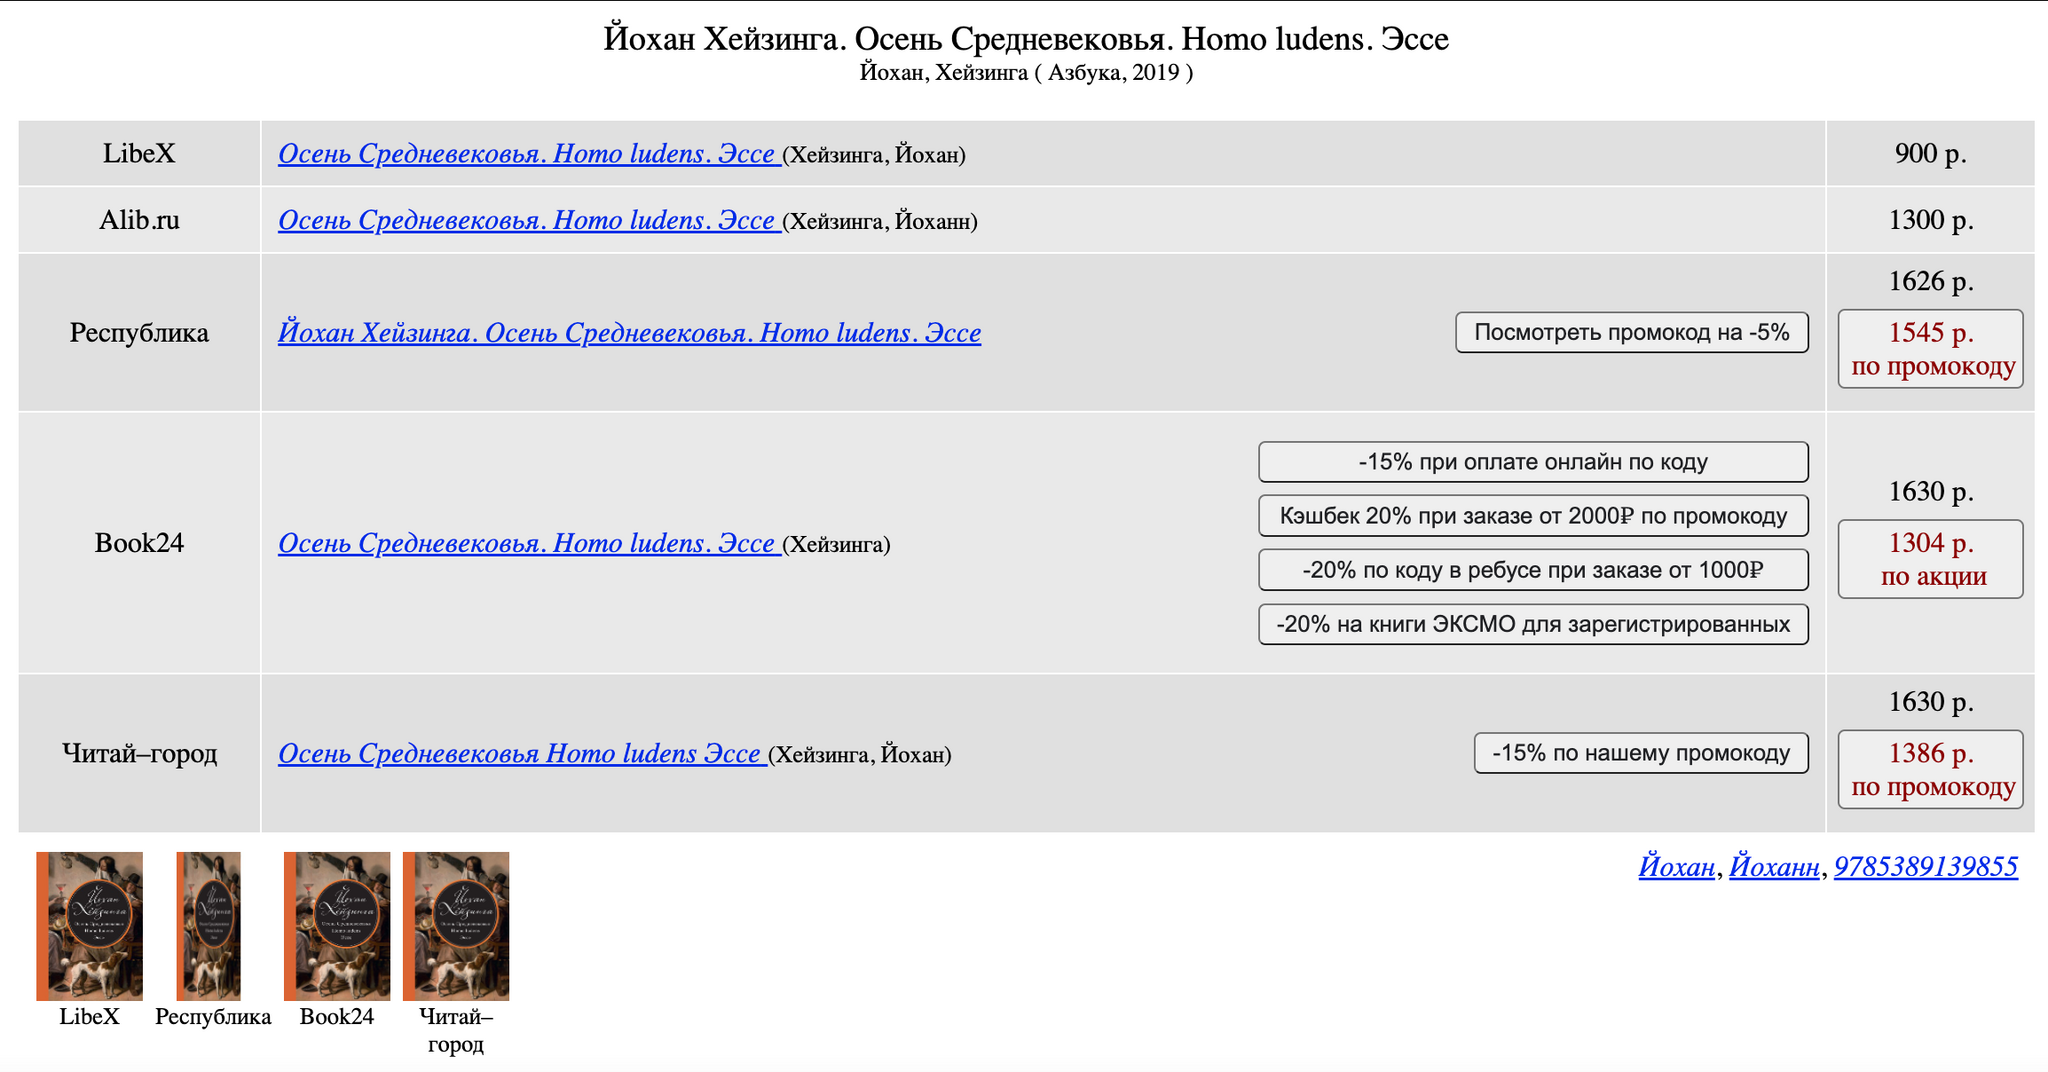The image size is (2048, 1072).
Task: Click the LibeX book cover thumbnail
Action: [89, 926]
